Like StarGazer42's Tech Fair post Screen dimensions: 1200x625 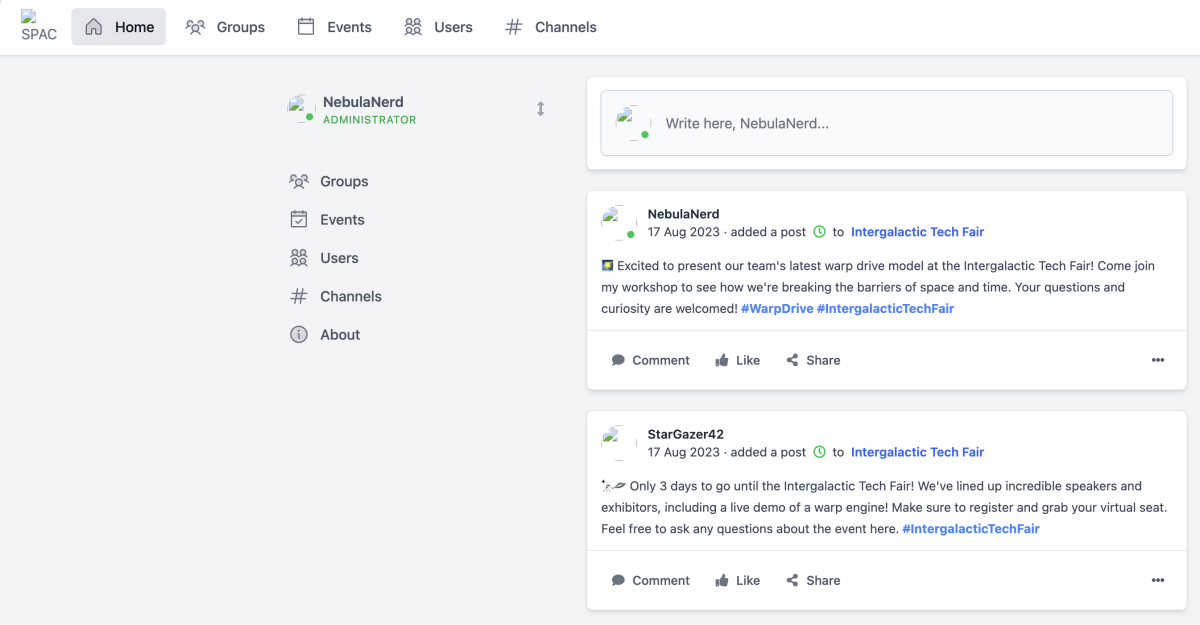pos(737,580)
